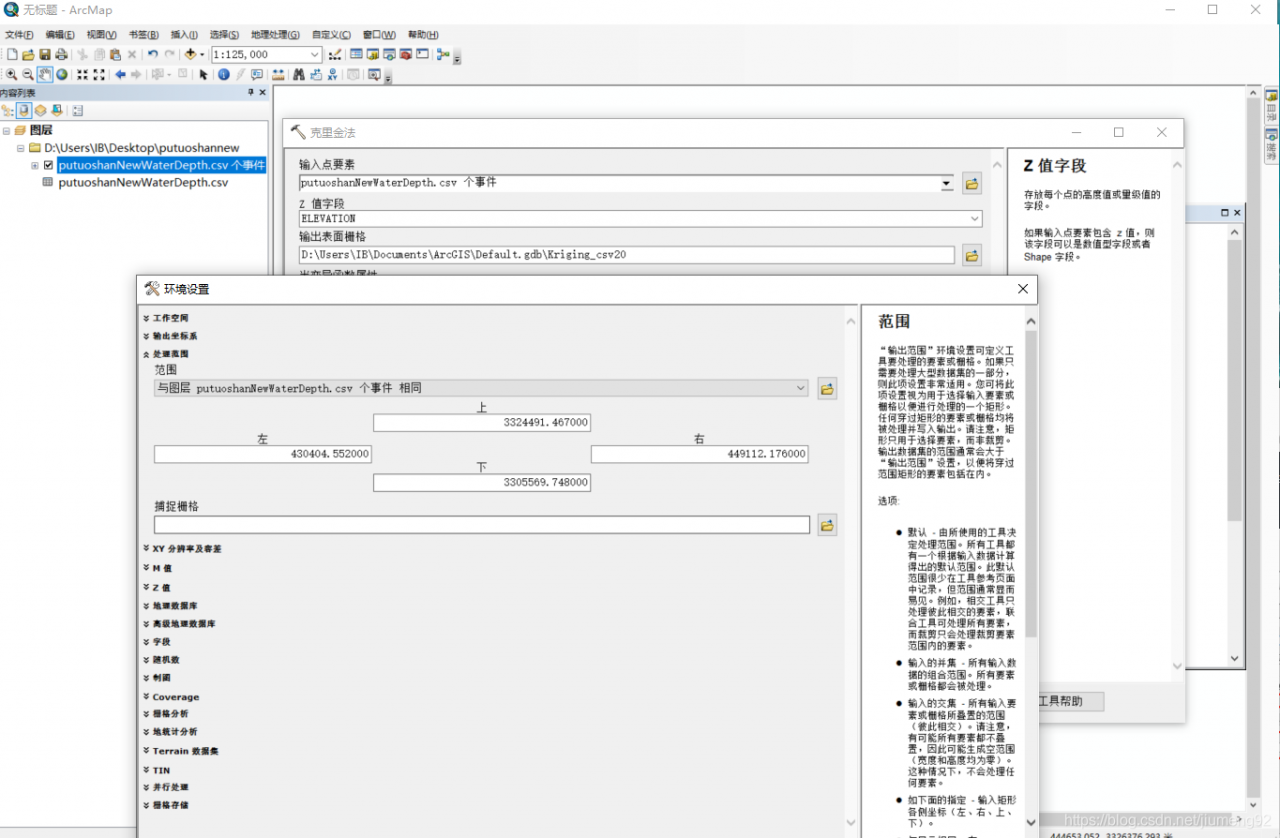Open the Table of Contents window icon

356,54
